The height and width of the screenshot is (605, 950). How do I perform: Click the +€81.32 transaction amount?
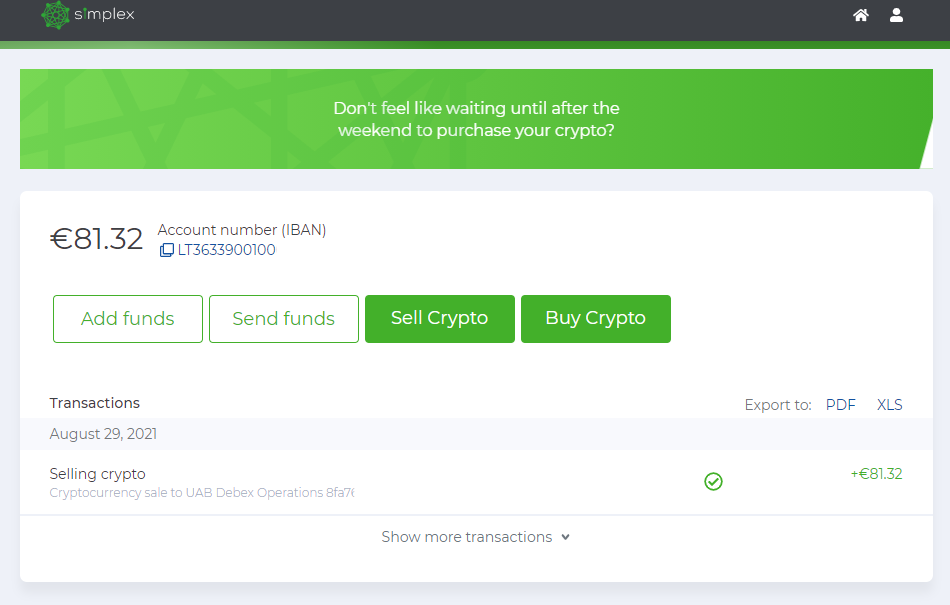[x=876, y=473]
